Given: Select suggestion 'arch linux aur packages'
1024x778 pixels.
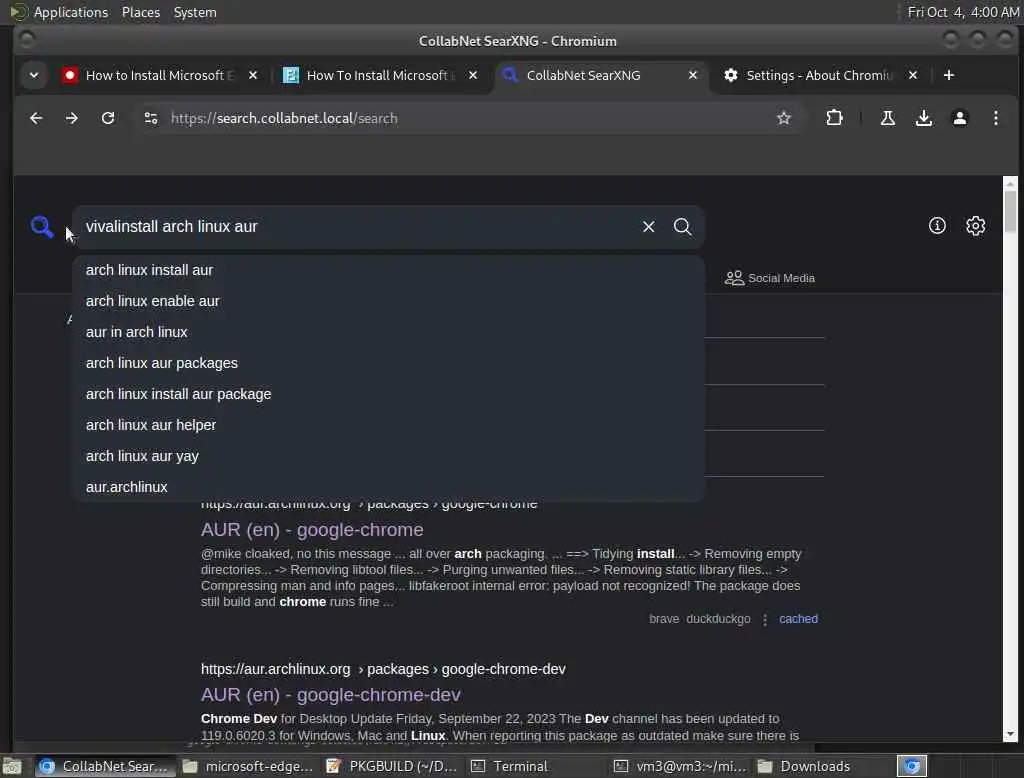Looking at the screenshot, I should [389, 363].
